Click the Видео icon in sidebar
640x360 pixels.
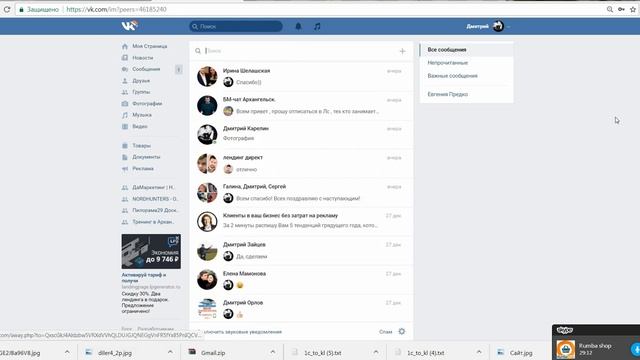click(125, 127)
